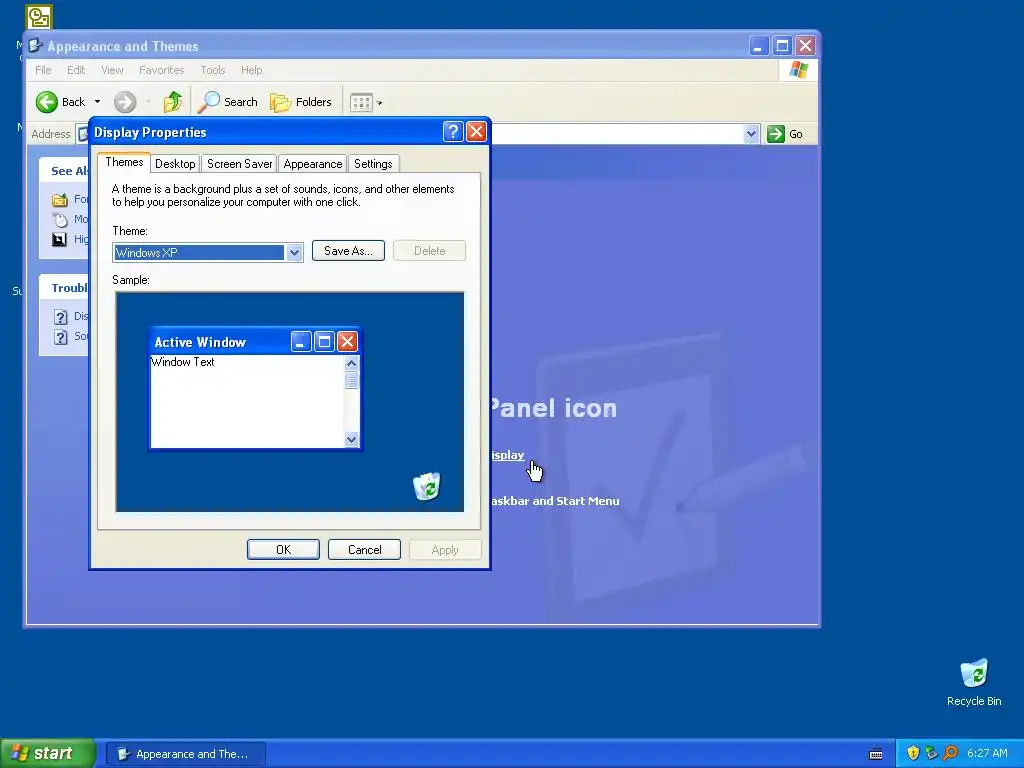Click the Windows XP theme field
Viewport: 1024px width, 768px height.
(x=199, y=253)
